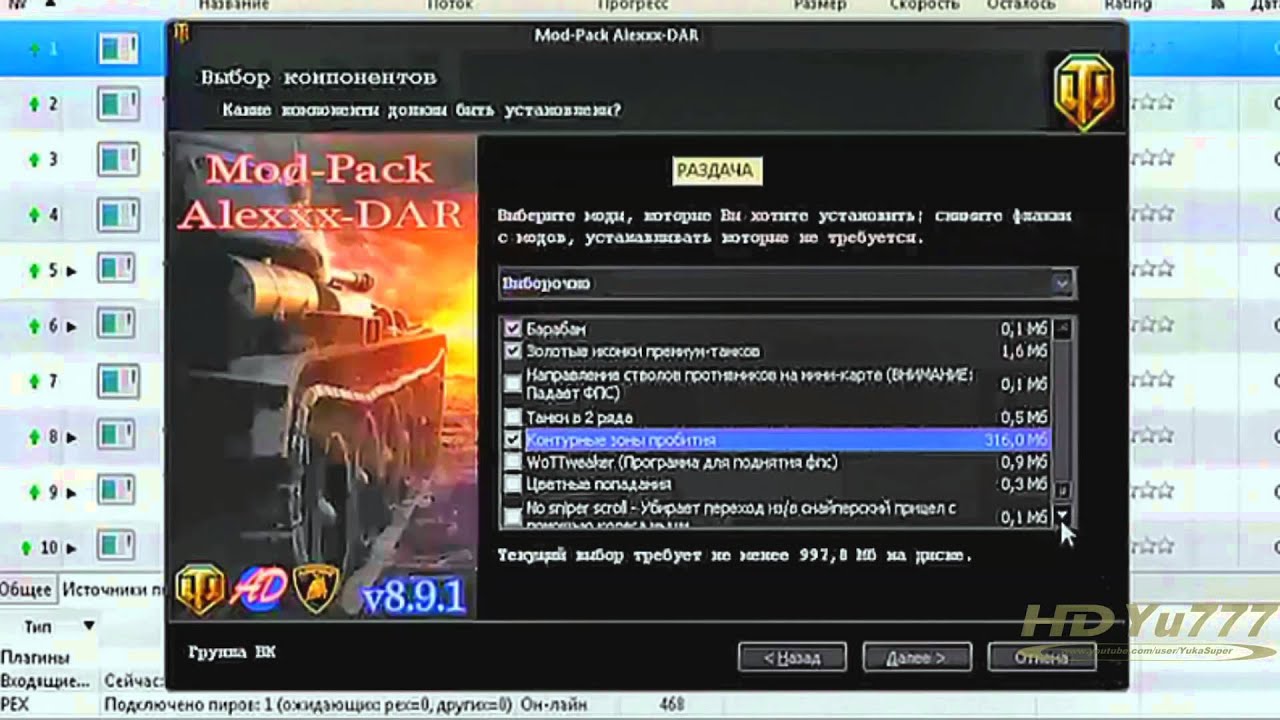The image size is (1280, 720).
Task: Select WoTTweaker row label
Action: click(681, 463)
